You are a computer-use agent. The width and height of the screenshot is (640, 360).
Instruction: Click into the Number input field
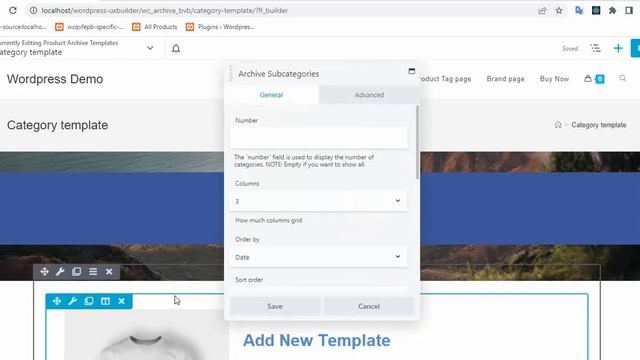pos(318,138)
